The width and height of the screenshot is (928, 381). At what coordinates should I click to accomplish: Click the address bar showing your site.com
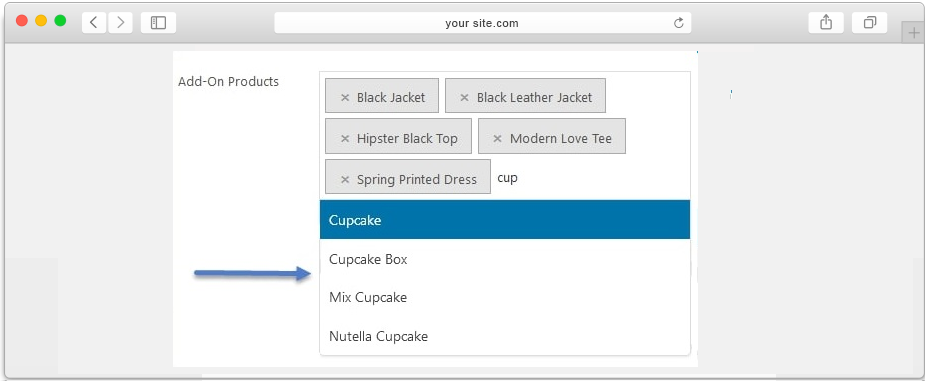482,23
